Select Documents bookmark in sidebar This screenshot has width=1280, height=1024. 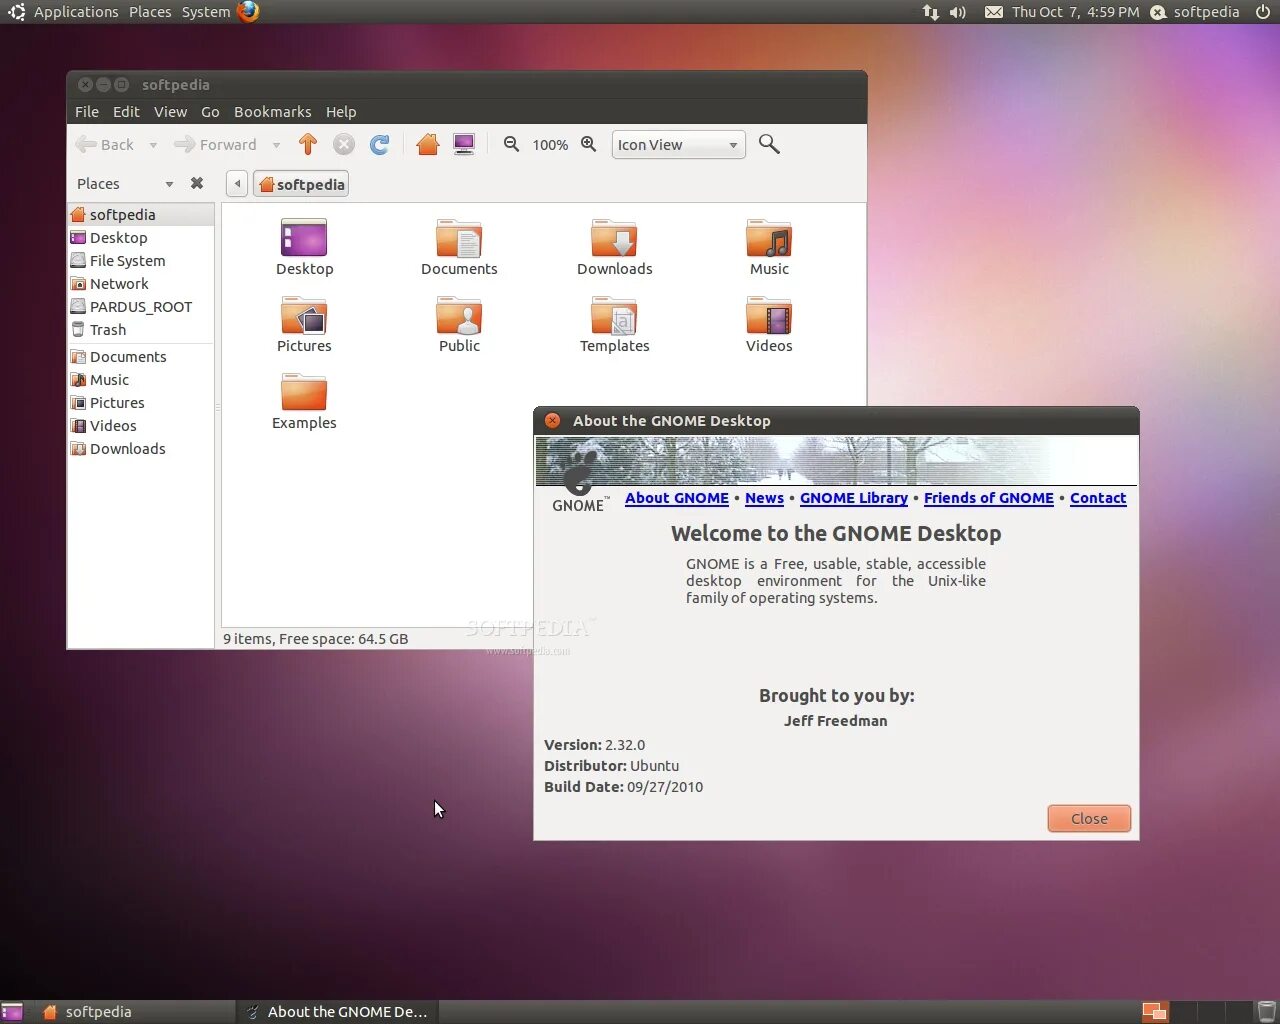(x=141, y=356)
